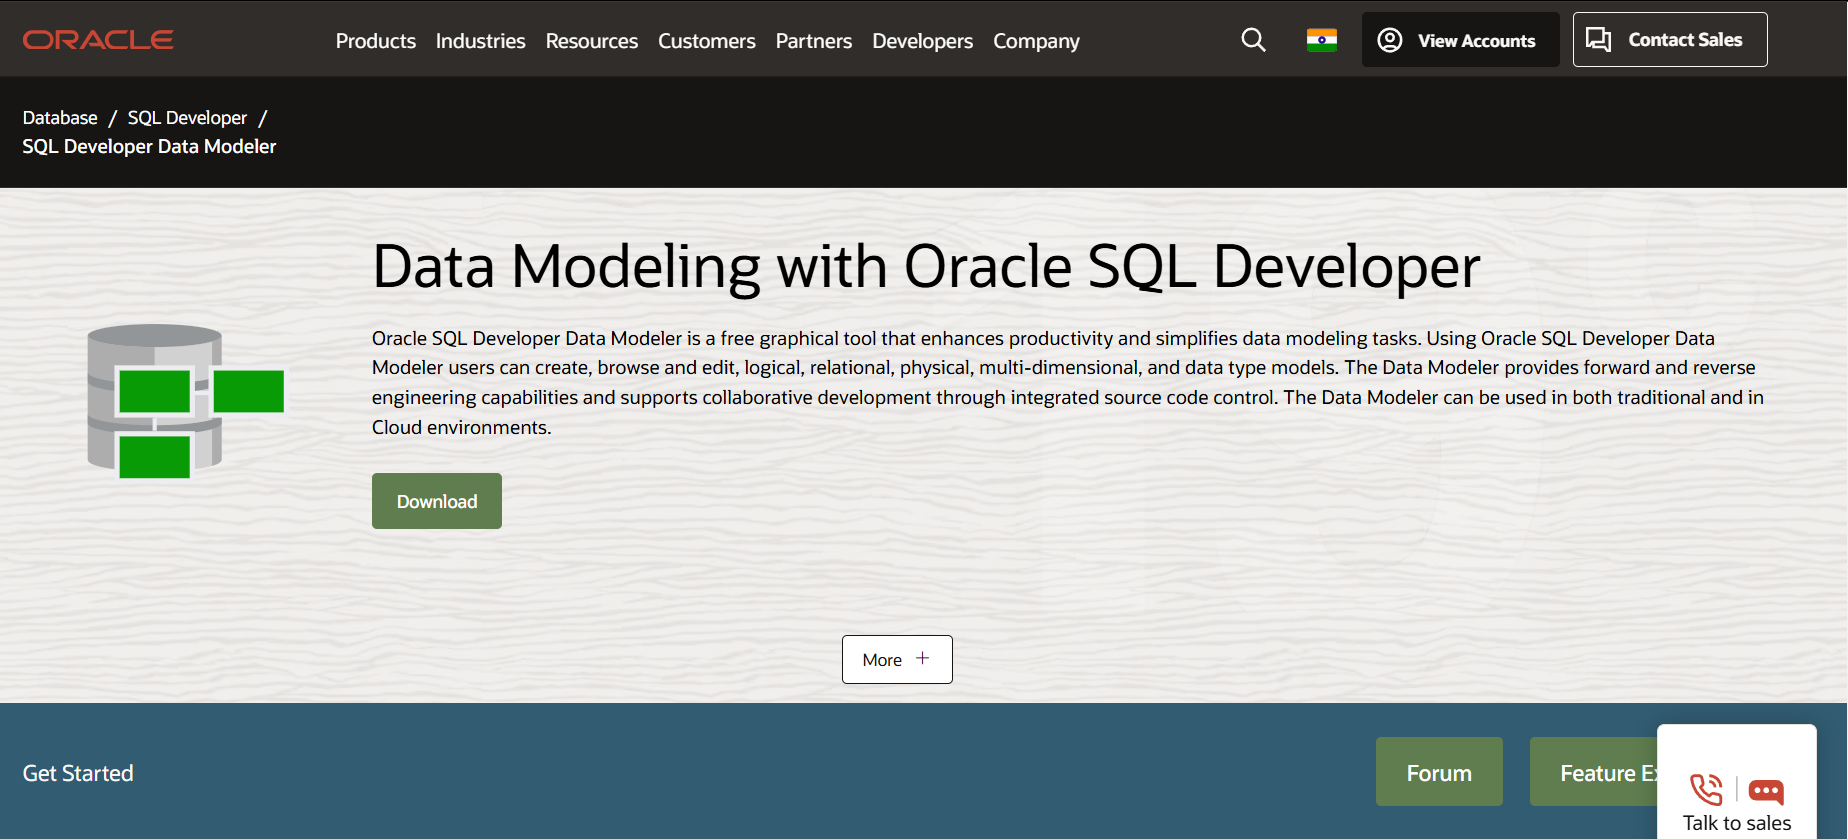Go to Database breadcrumb link
The width and height of the screenshot is (1848, 839).
click(x=60, y=118)
